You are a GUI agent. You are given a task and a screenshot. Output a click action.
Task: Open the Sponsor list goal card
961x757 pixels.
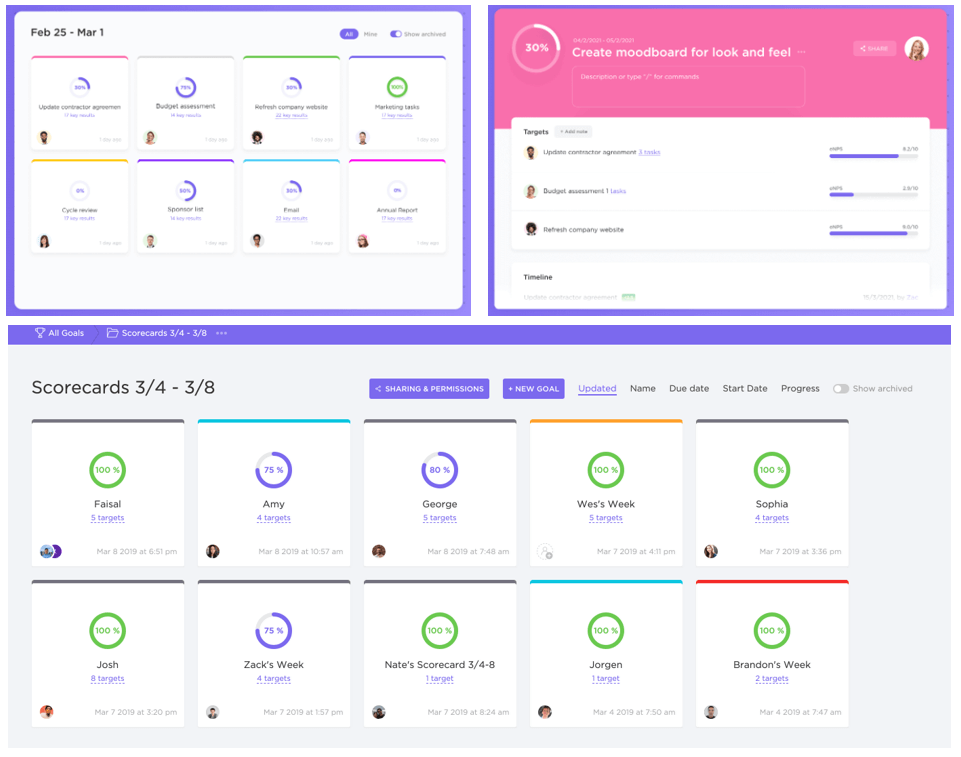click(x=186, y=206)
